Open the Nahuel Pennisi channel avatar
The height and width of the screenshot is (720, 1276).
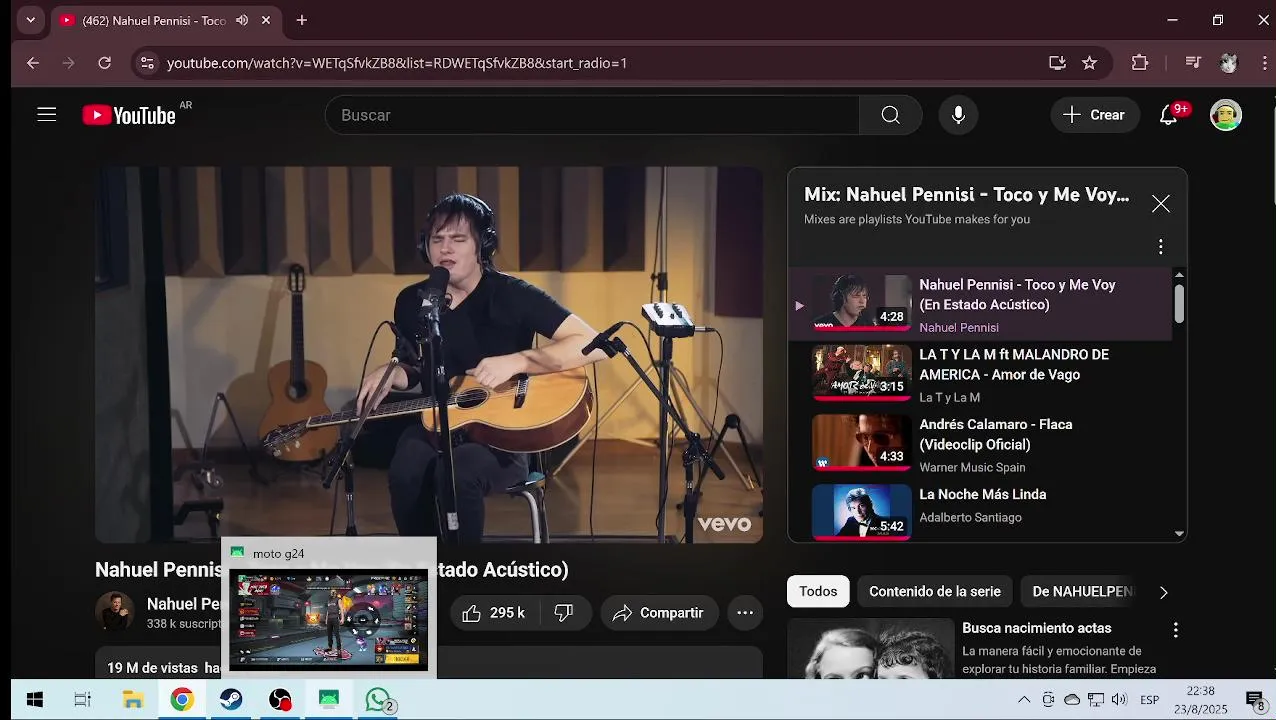(115, 612)
